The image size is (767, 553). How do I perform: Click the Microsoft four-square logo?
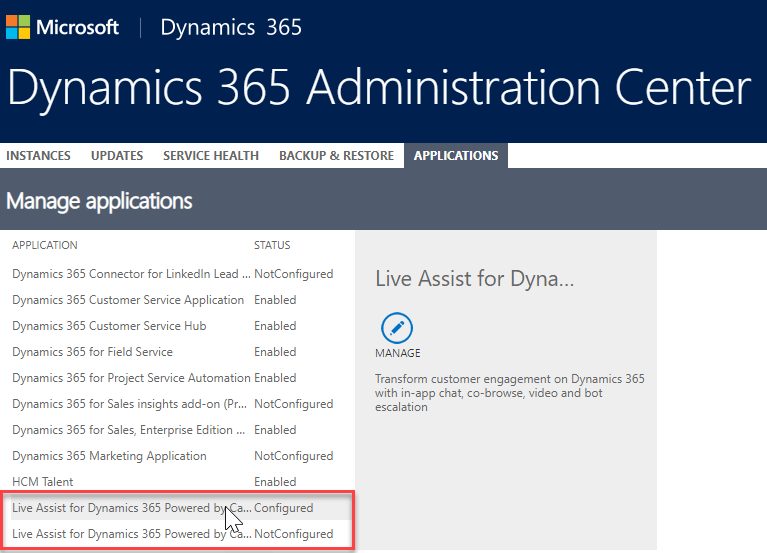coord(18,27)
